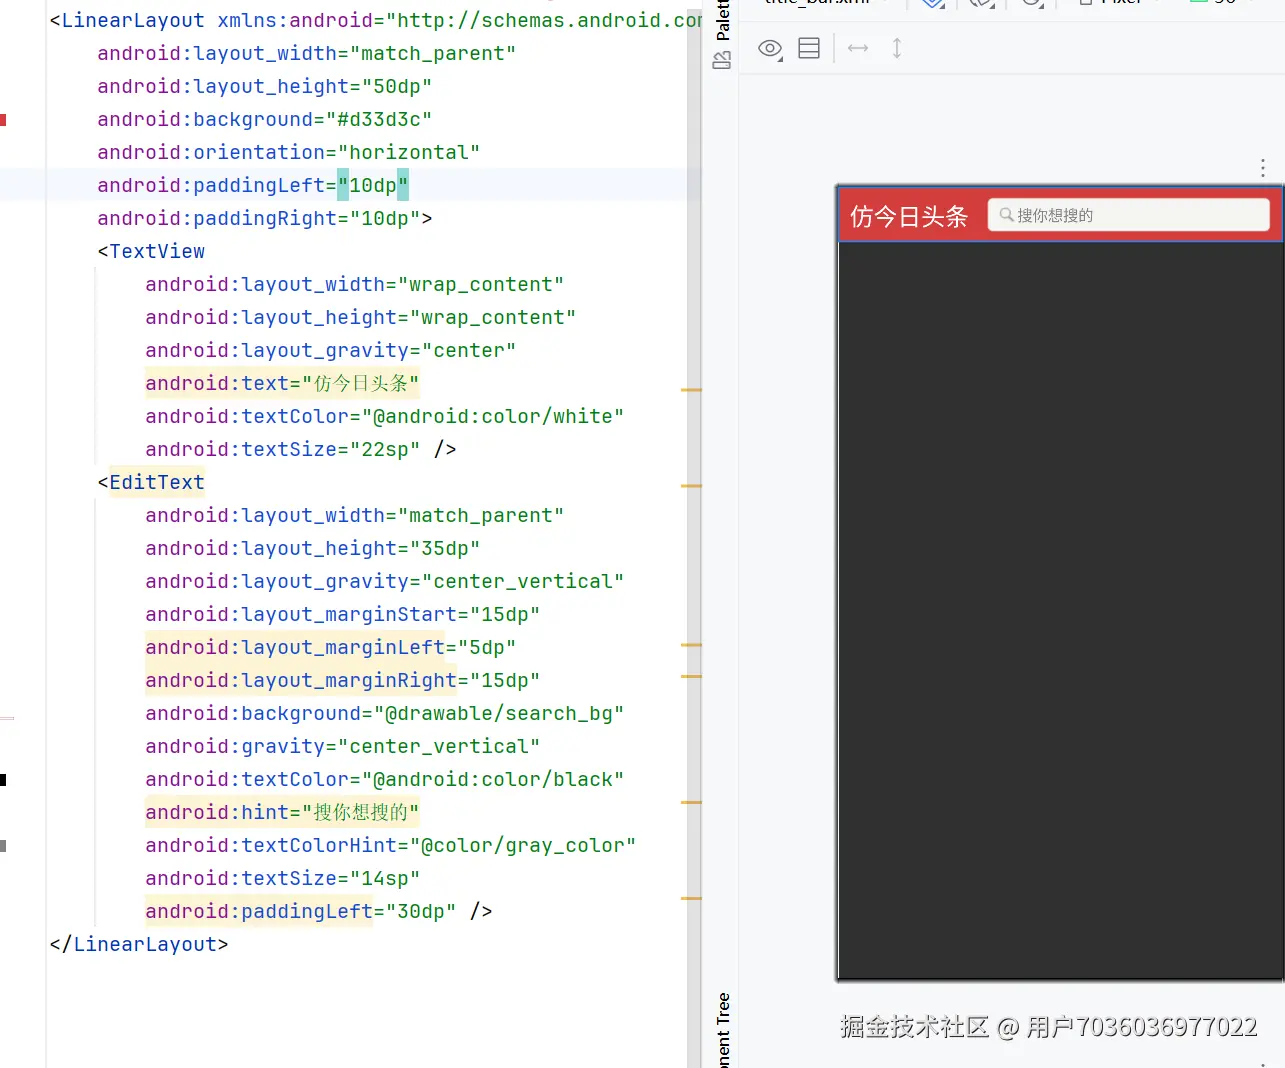The image size is (1285, 1068).
Task: Click the @drawable/search_bg background reference
Action: [499, 713]
